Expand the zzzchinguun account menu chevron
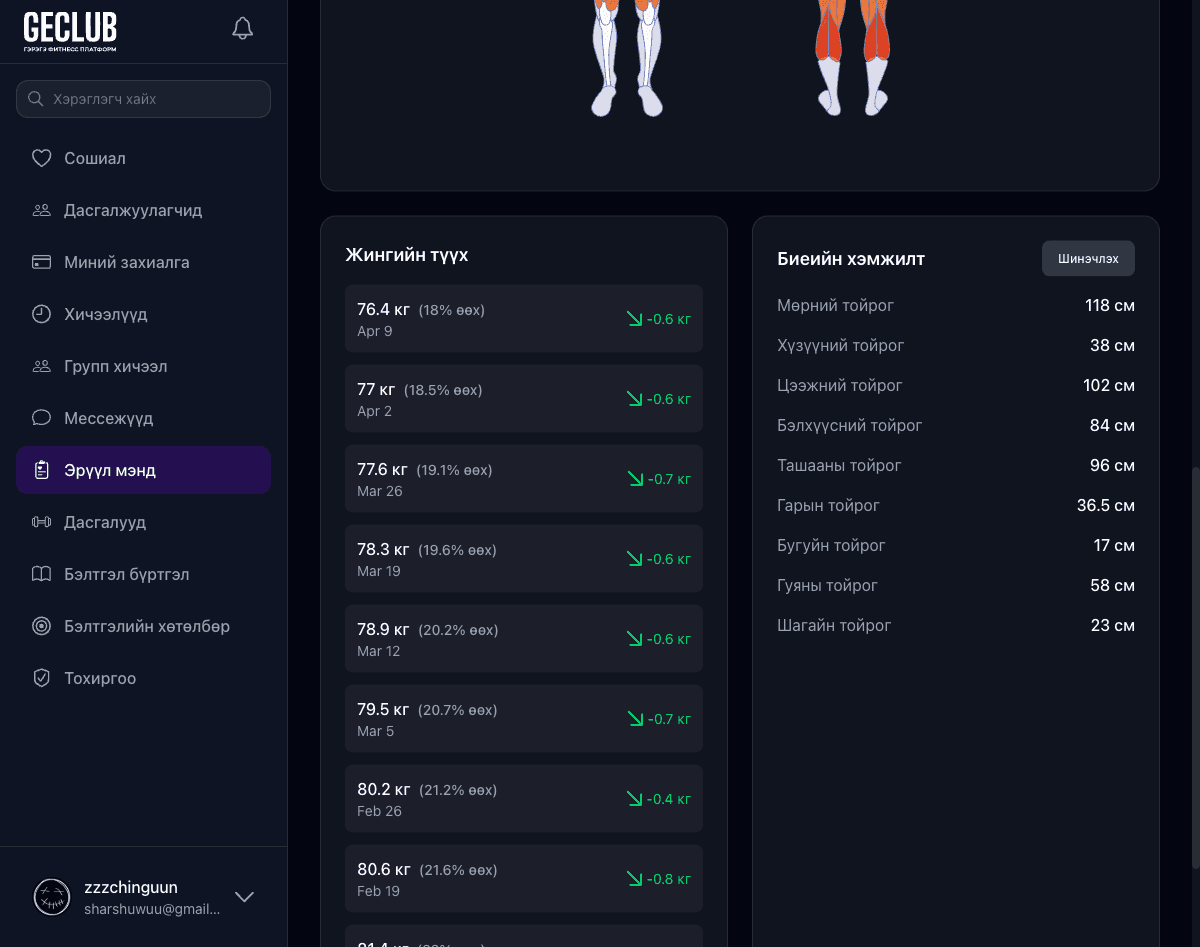1200x947 pixels. click(244, 897)
